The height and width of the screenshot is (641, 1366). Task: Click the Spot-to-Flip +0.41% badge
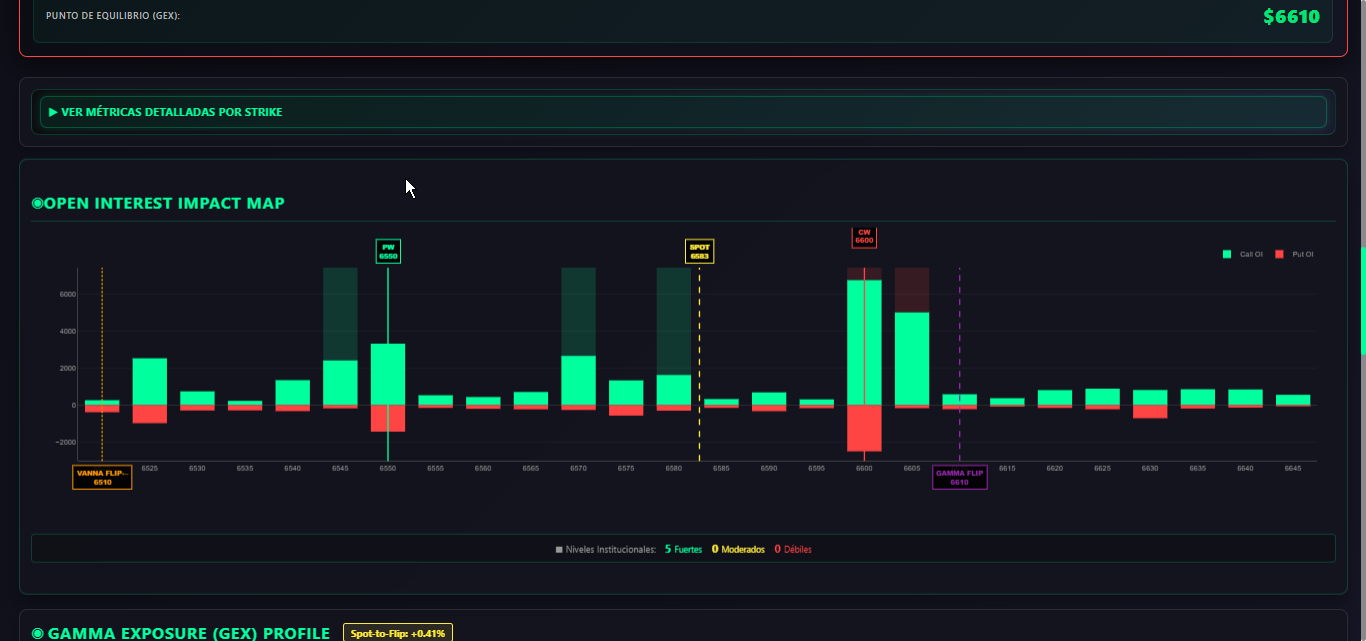(398, 633)
